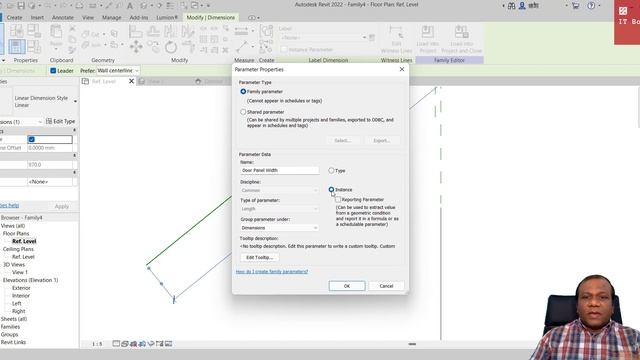Click the Aligned Dimension measure icon
This screenshot has height=360, width=640.
tap(242, 31)
